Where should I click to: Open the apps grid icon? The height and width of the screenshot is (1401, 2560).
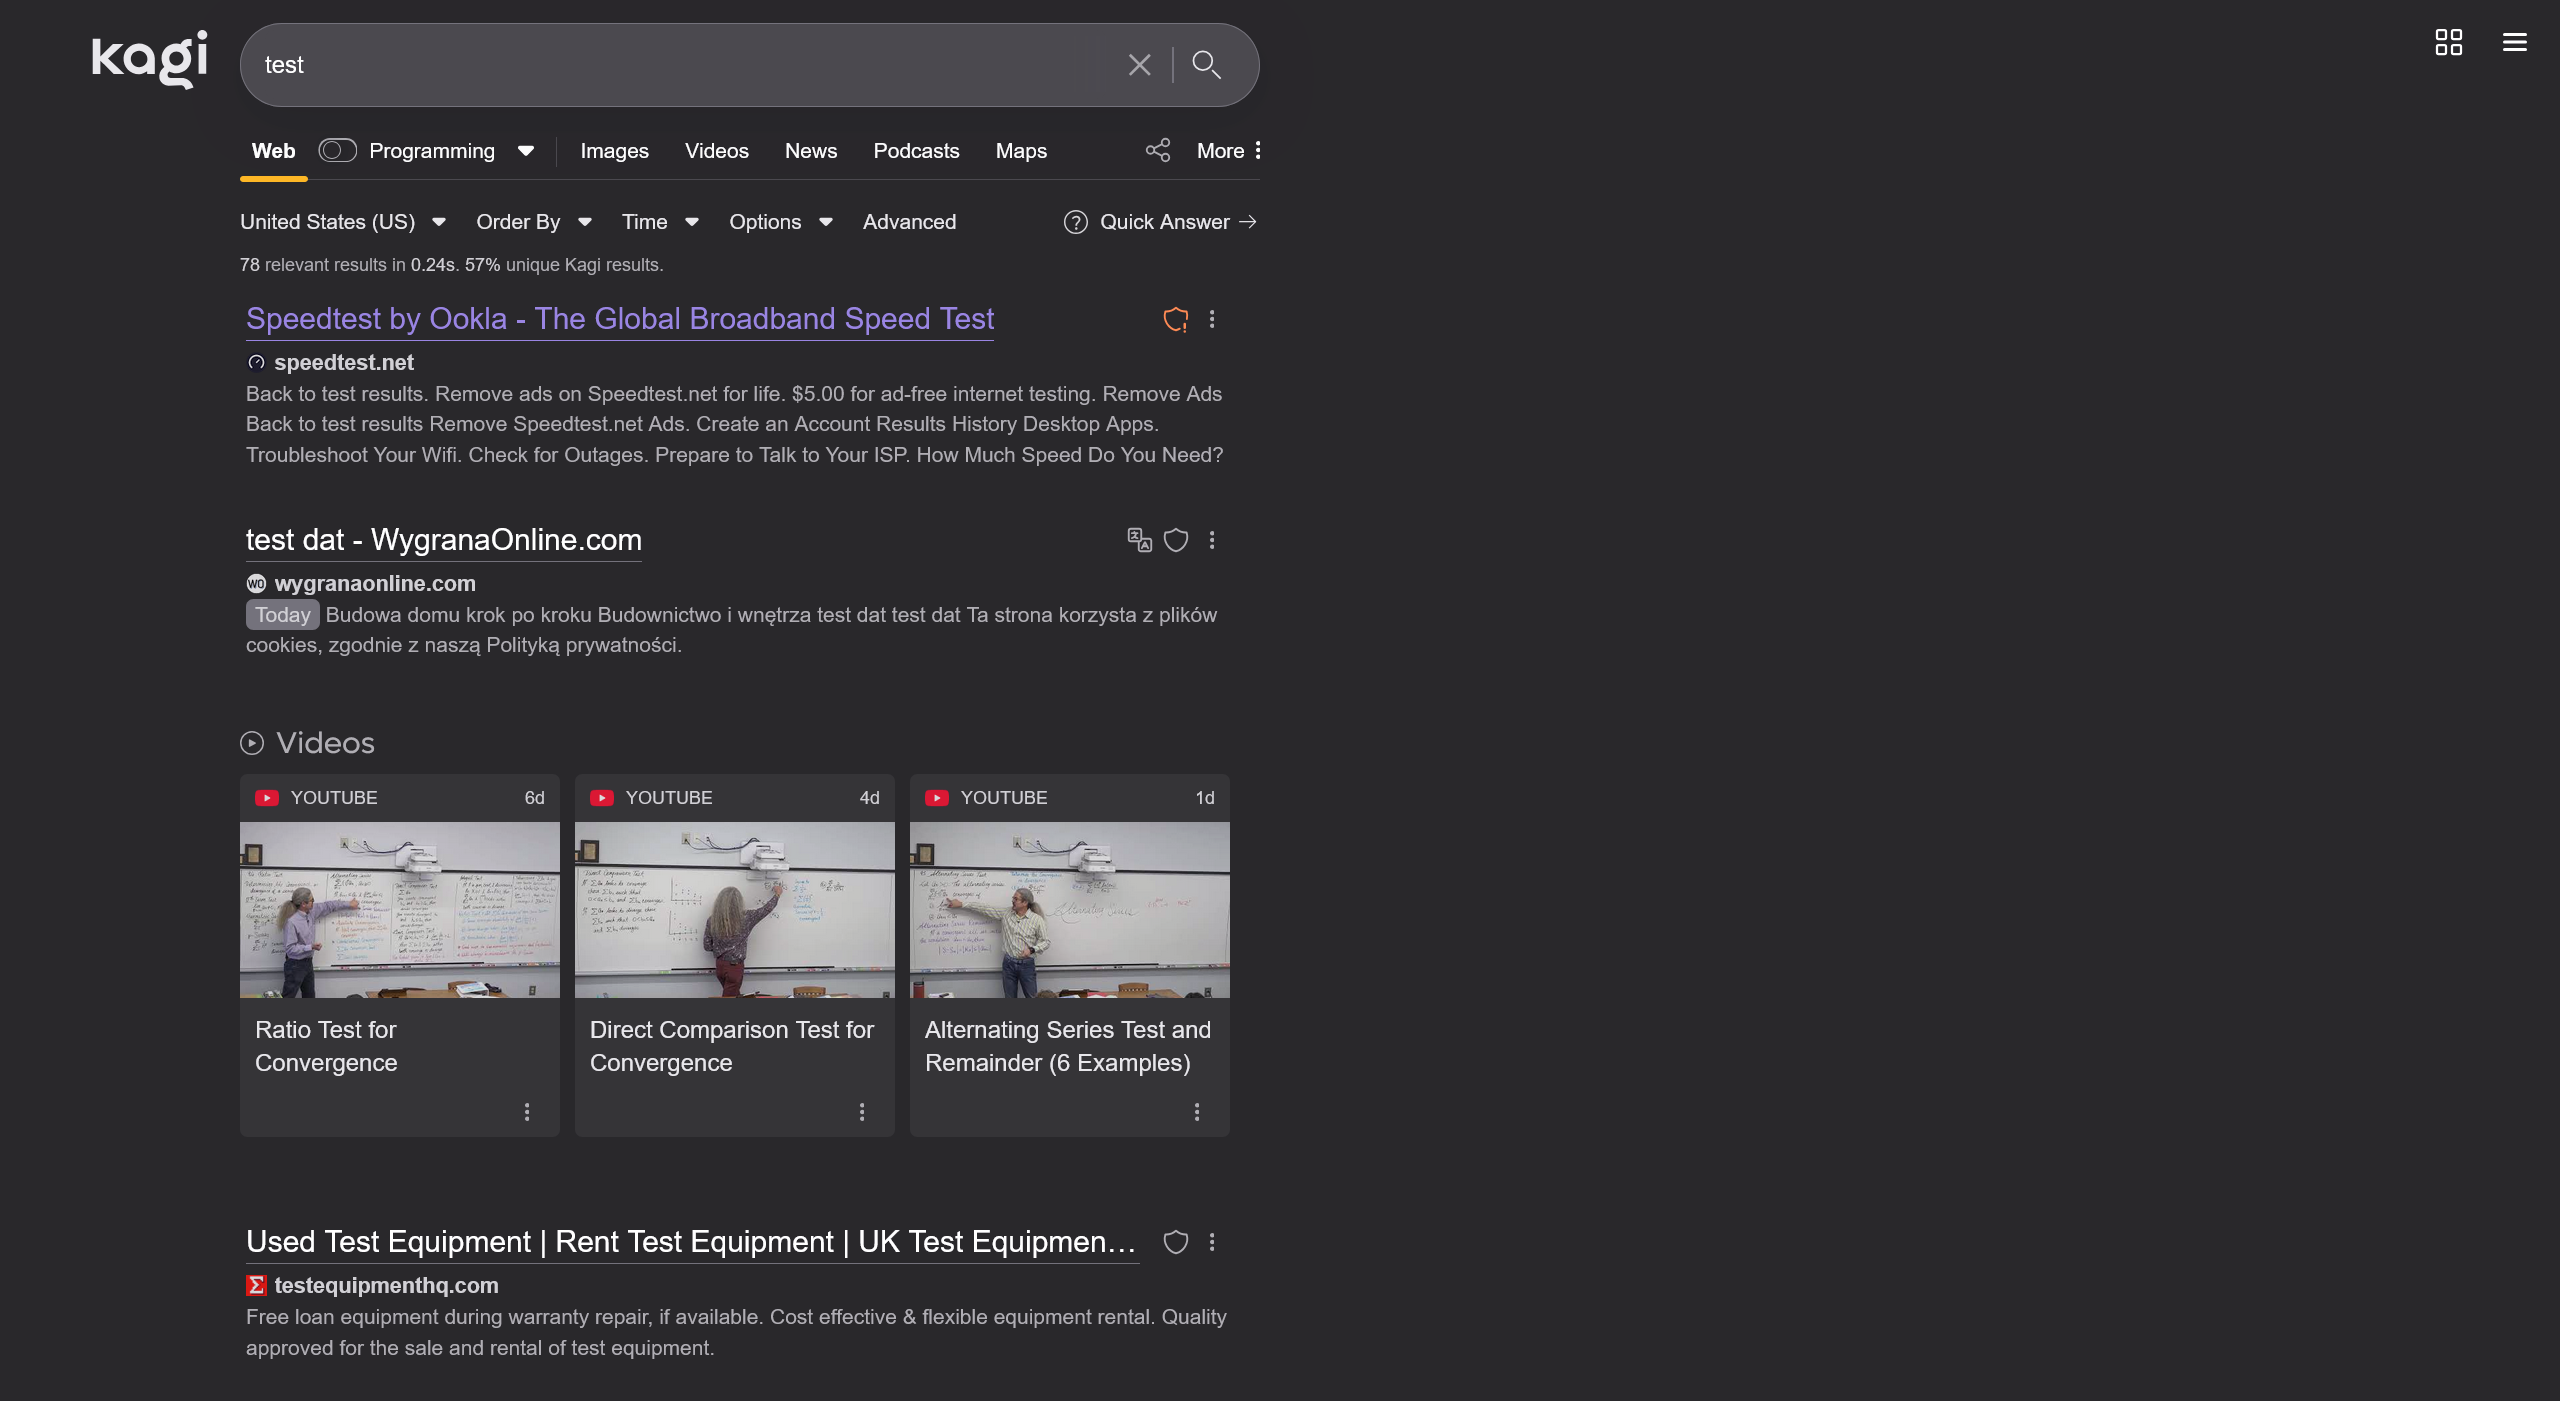pos(2448,42)
